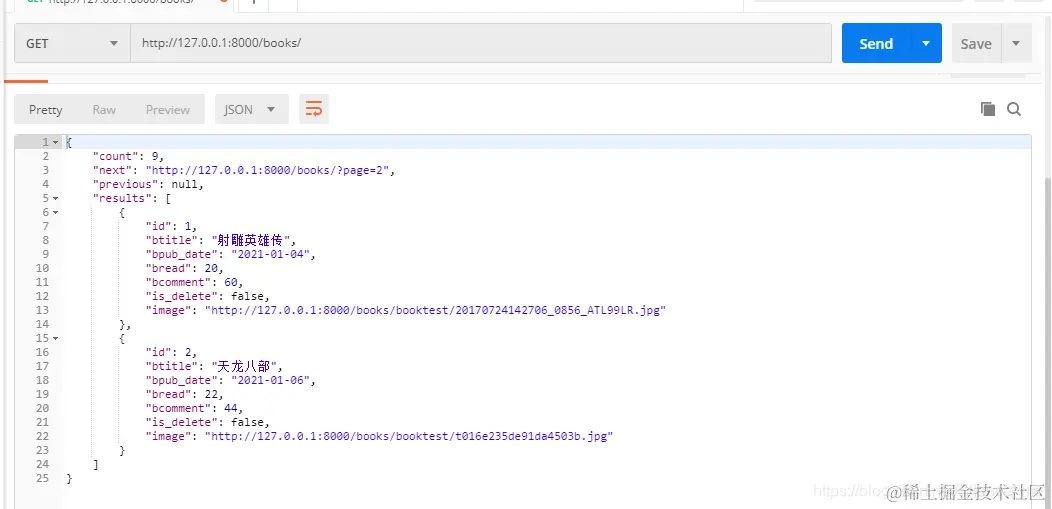The height and width of the screenshot is (509, 1052).
Task: Copy response with the copy icon
Action: click(x=988, y=109)
